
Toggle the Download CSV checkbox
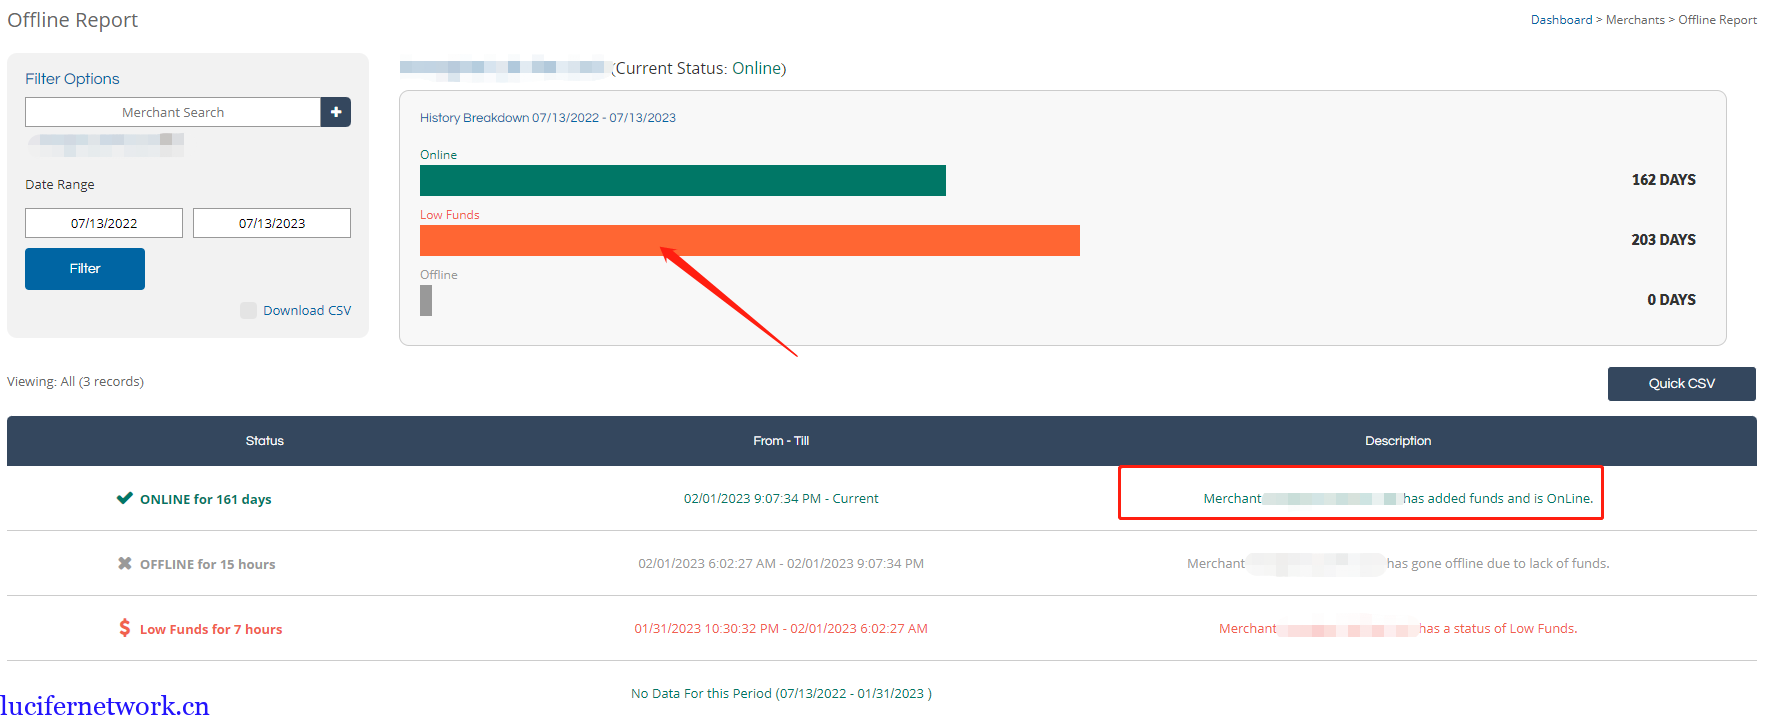(x=248, y=310)
